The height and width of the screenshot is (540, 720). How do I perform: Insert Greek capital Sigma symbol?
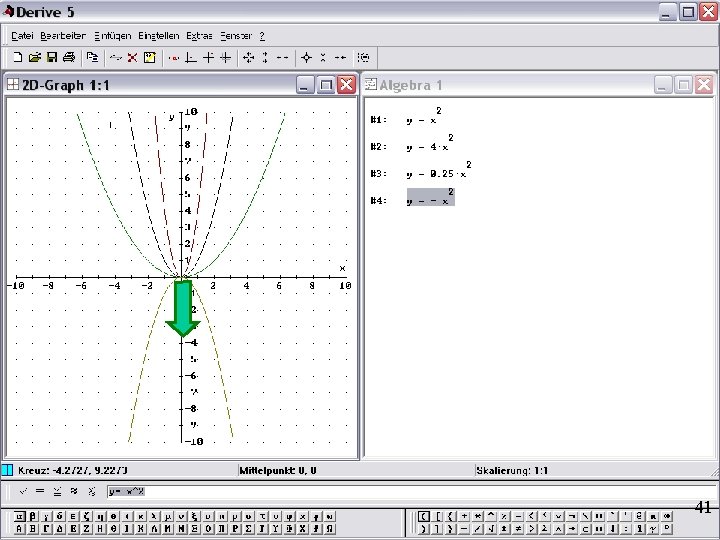pyautogui.click(x=248, y=529)
